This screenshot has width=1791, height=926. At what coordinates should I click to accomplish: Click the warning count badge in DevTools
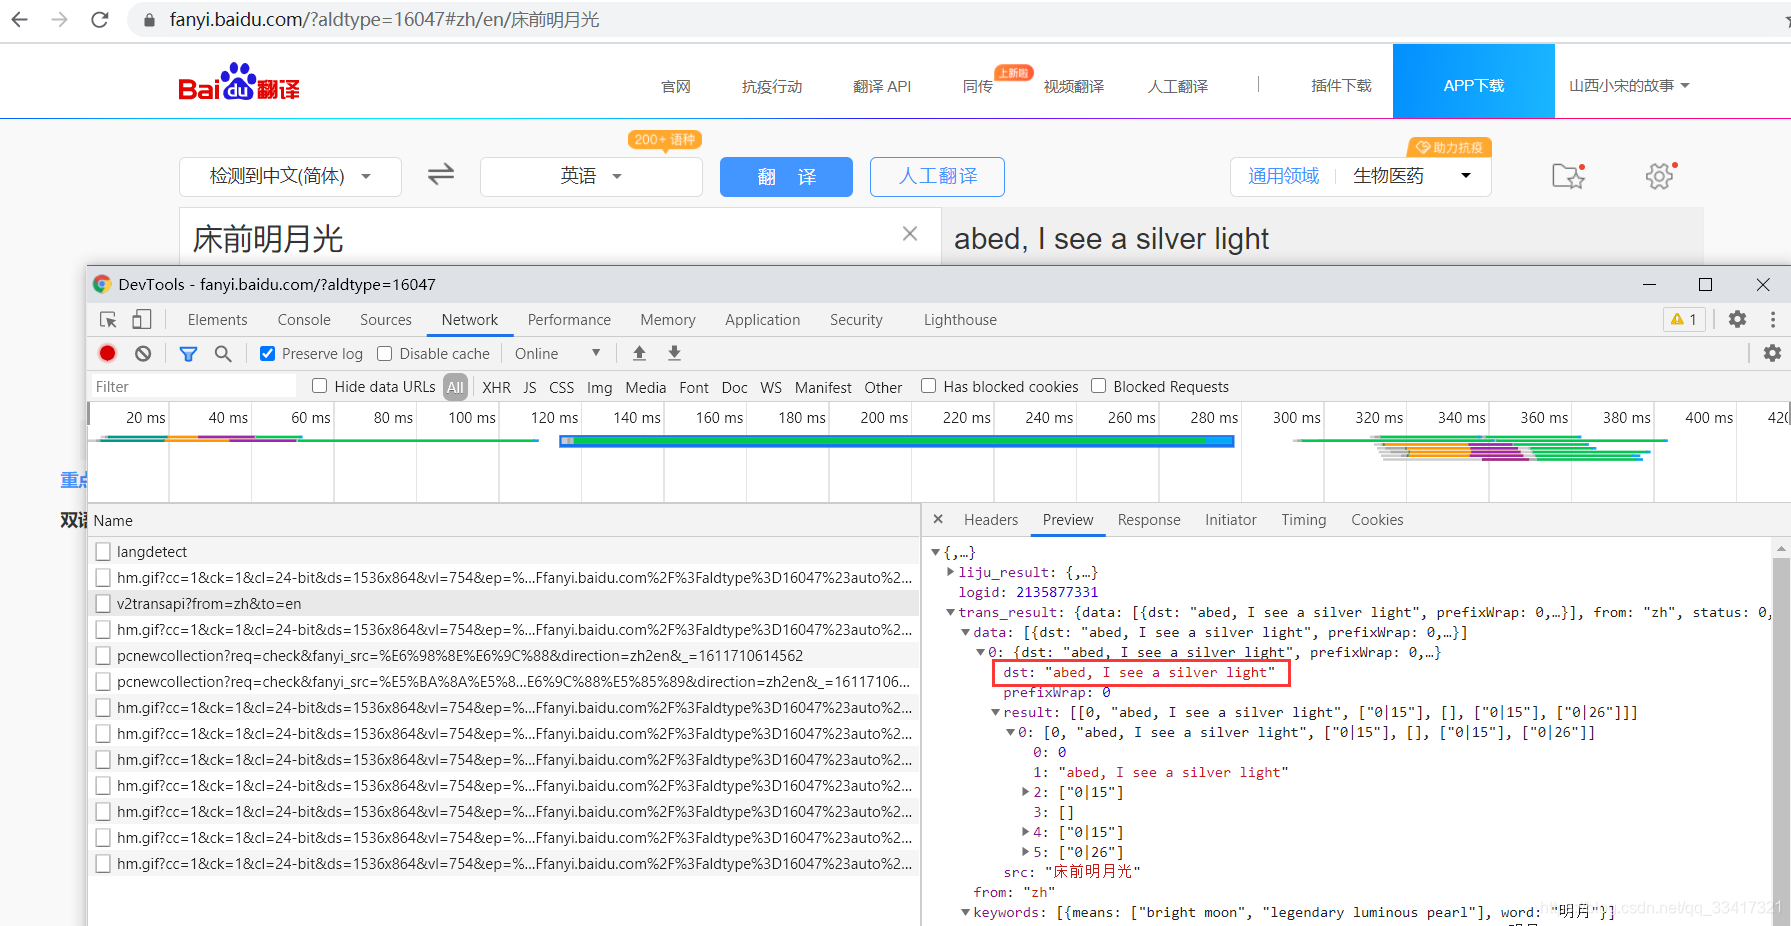coord(1684,319)
